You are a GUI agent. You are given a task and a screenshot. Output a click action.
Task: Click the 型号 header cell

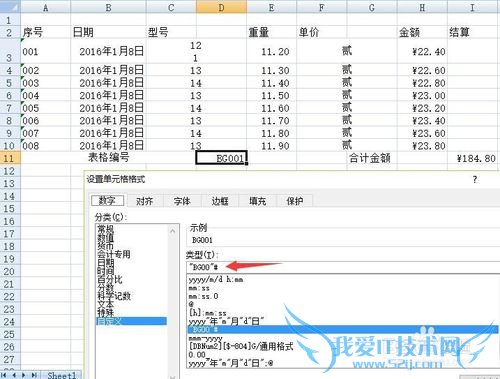click(x=171, y=32)
